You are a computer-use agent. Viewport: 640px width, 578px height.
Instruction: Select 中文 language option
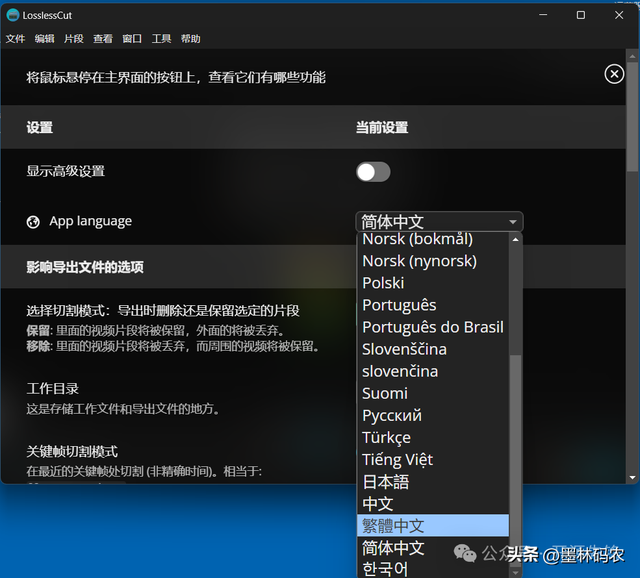[433, 504]
